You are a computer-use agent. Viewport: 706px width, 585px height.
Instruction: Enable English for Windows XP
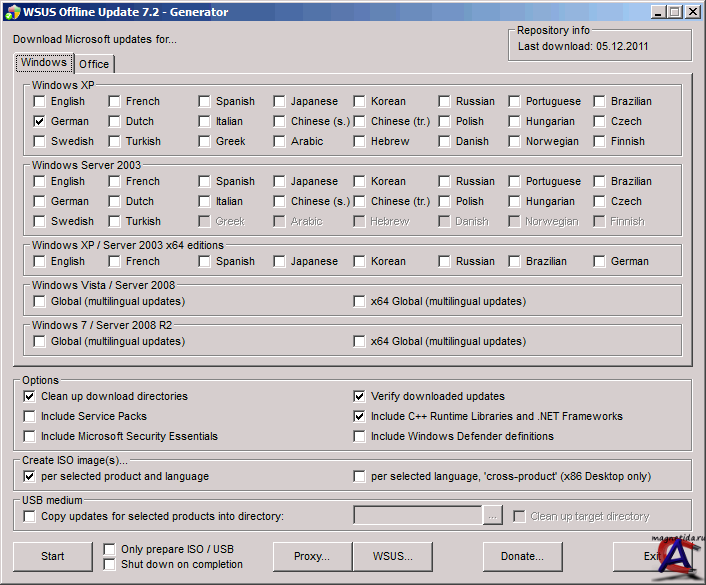tap(39, 101)
